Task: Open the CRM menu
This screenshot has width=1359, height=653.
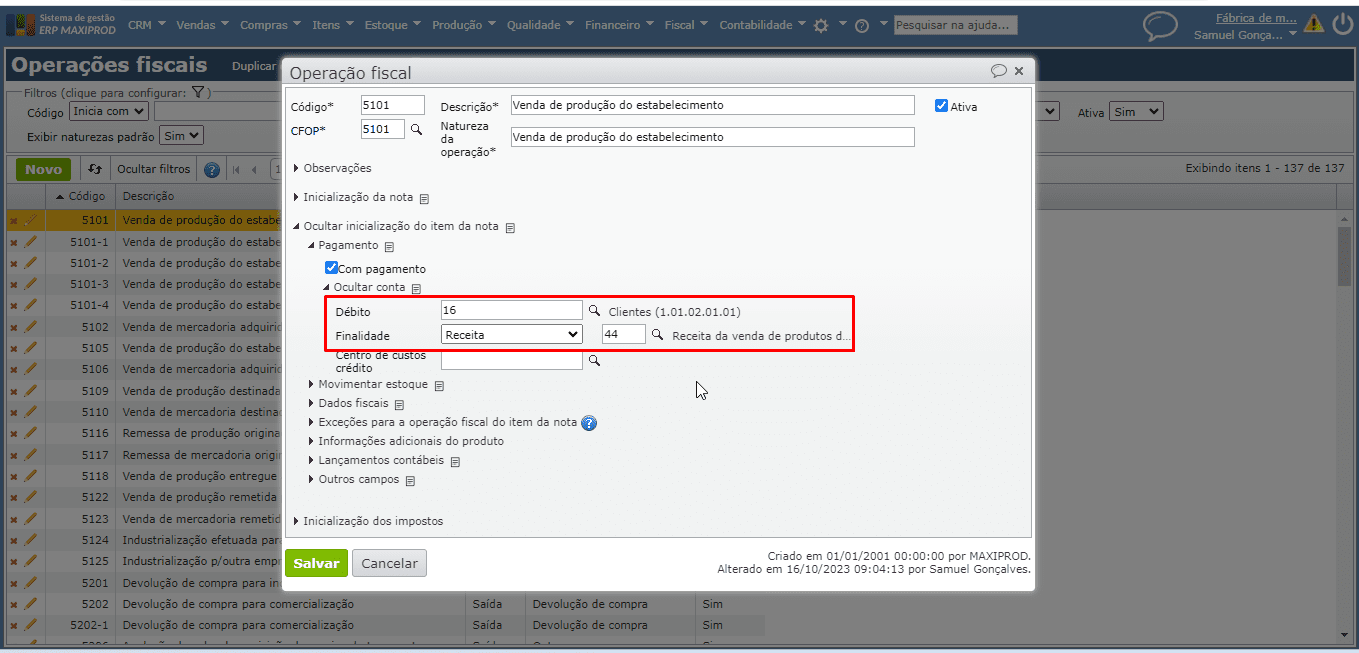Action: click(146, 25)
